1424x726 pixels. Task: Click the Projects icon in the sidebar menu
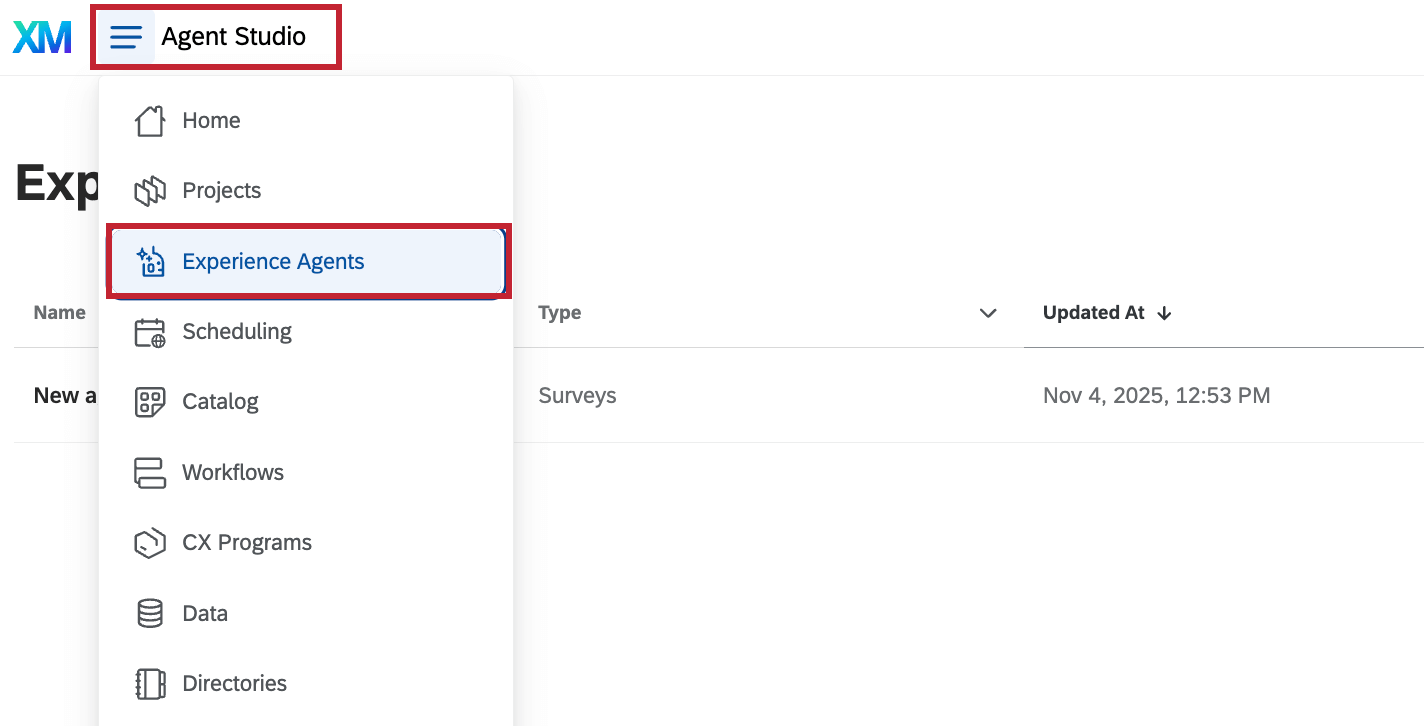click(150, 190)
